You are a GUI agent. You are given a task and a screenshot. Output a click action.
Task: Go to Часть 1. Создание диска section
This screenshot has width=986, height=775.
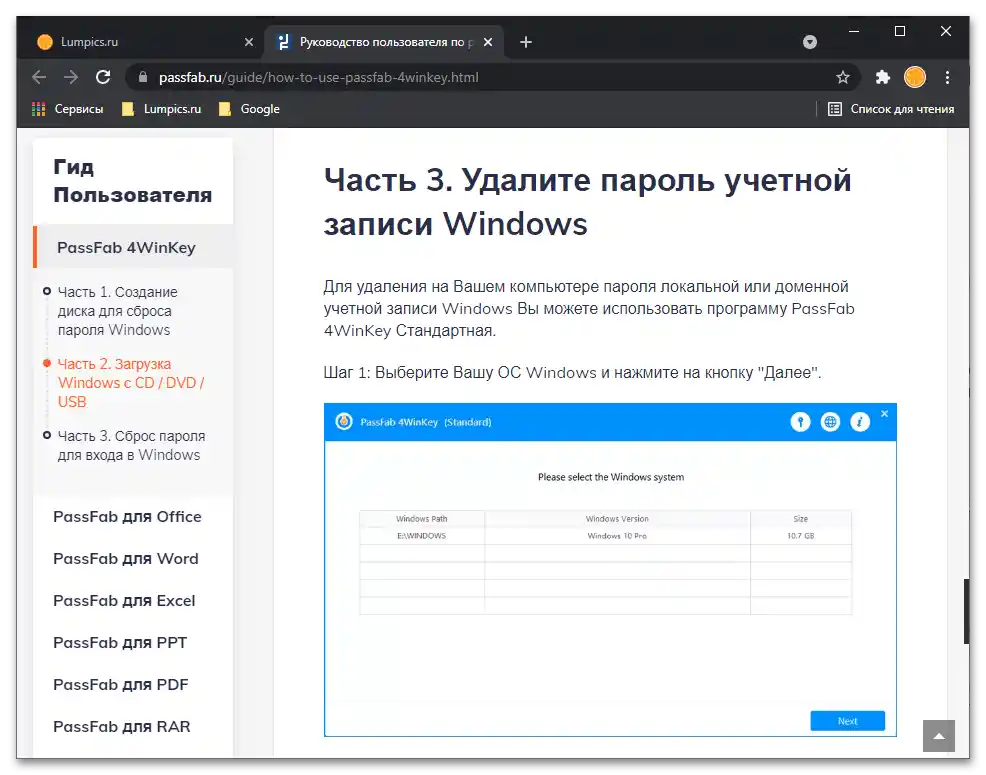[118, 311]
